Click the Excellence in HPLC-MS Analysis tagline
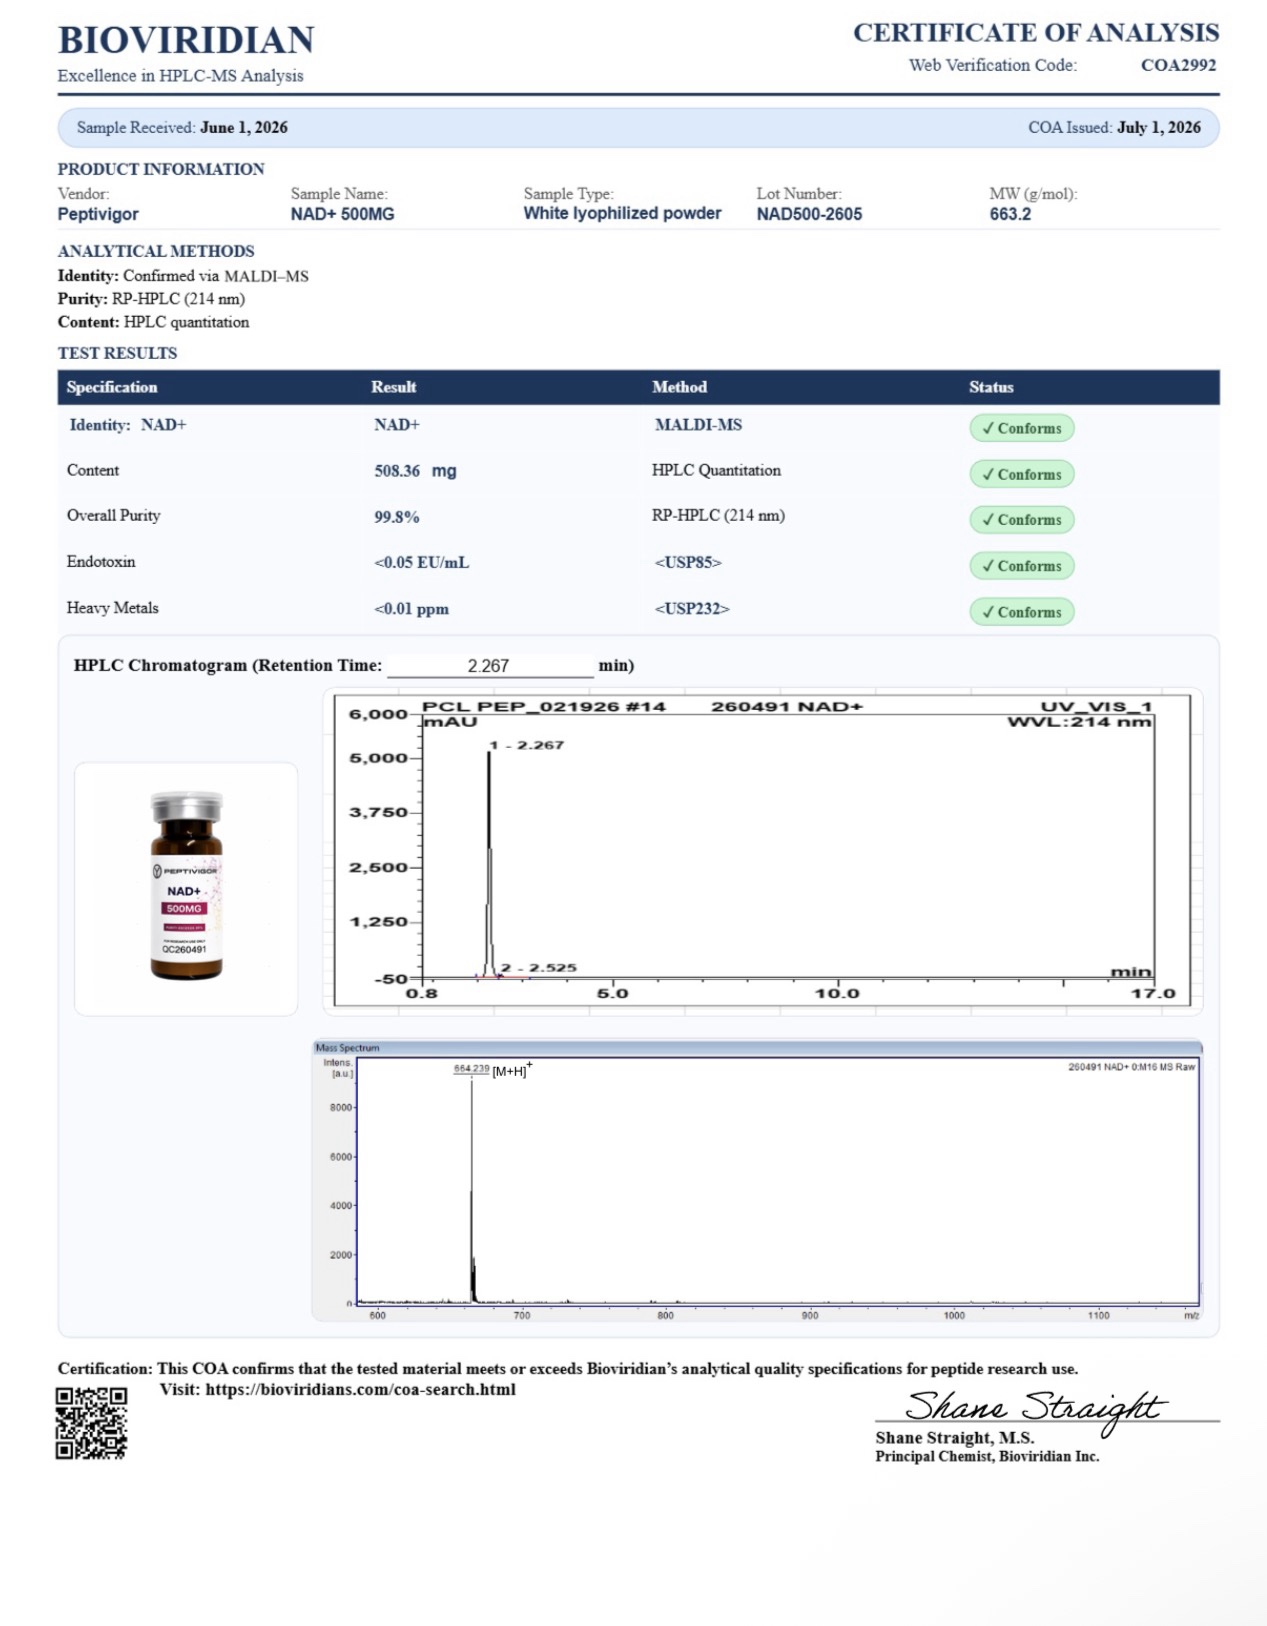 180,76
